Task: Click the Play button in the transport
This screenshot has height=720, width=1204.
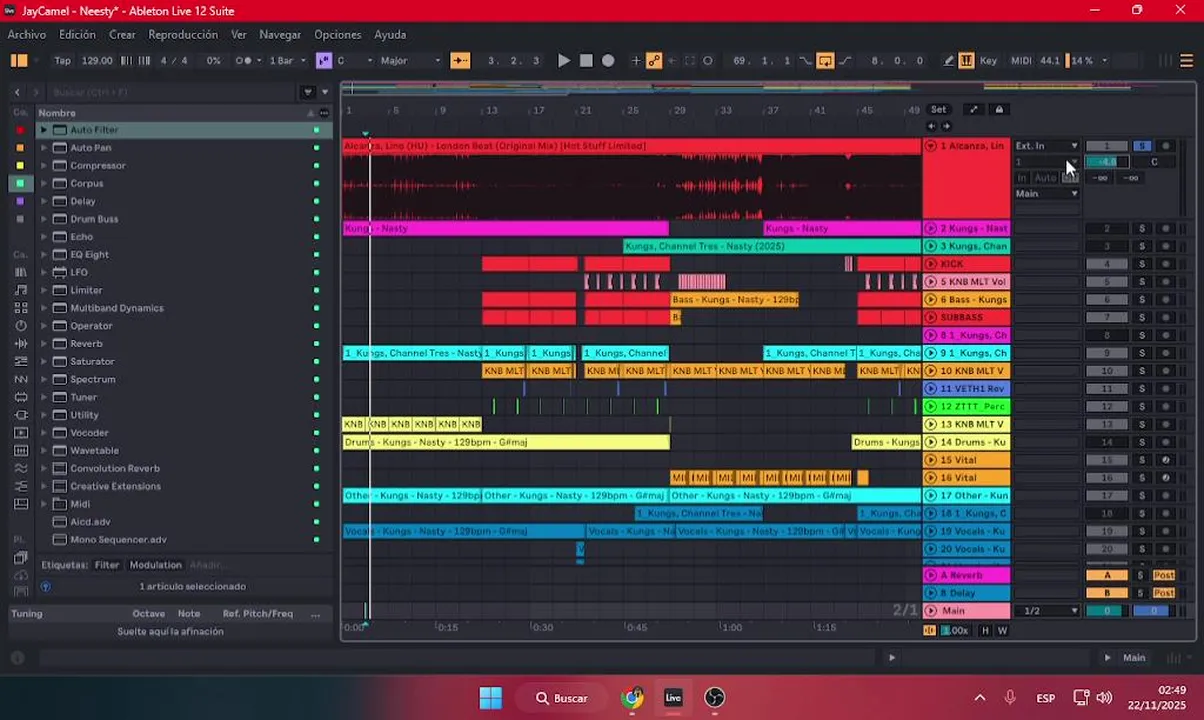Action: [564, 61]
